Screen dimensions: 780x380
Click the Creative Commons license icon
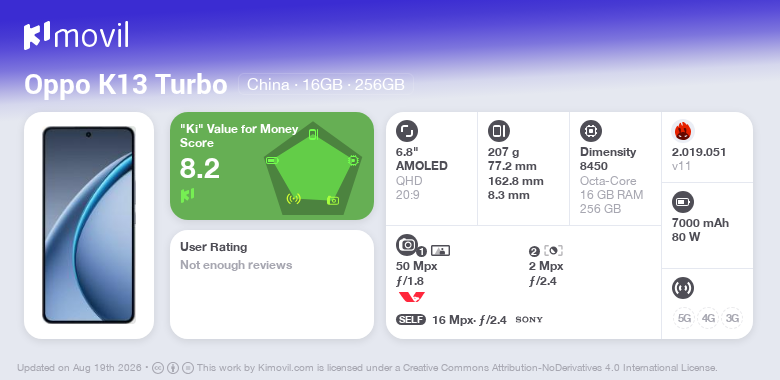[x=158, y=369]
